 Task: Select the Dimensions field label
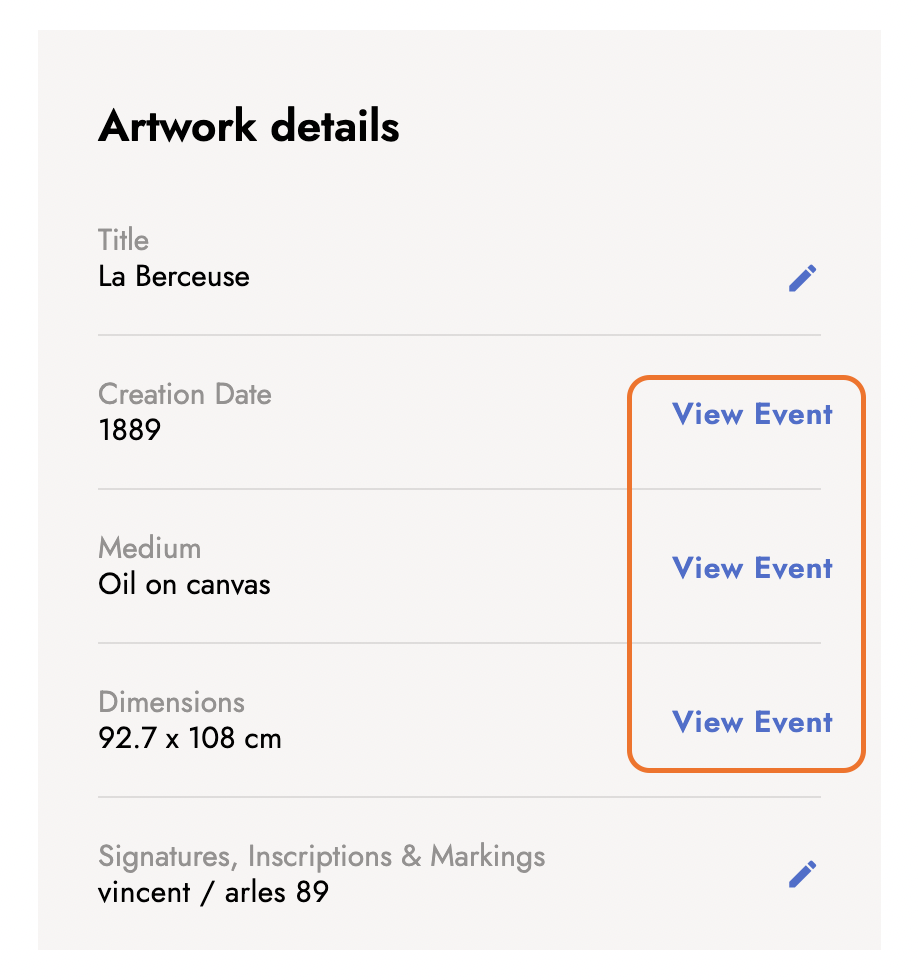click(171, 702)
